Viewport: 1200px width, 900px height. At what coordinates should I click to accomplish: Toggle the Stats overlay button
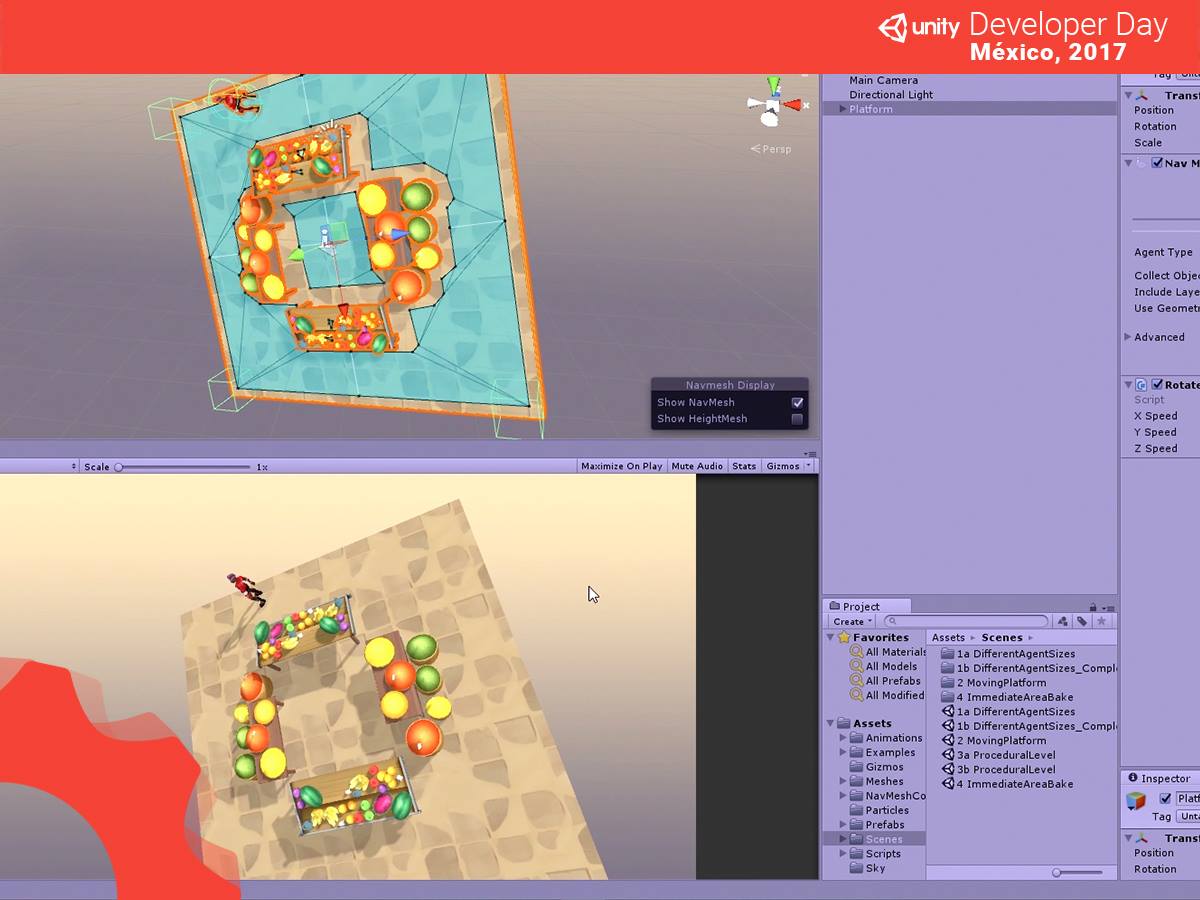pos(744,466)
